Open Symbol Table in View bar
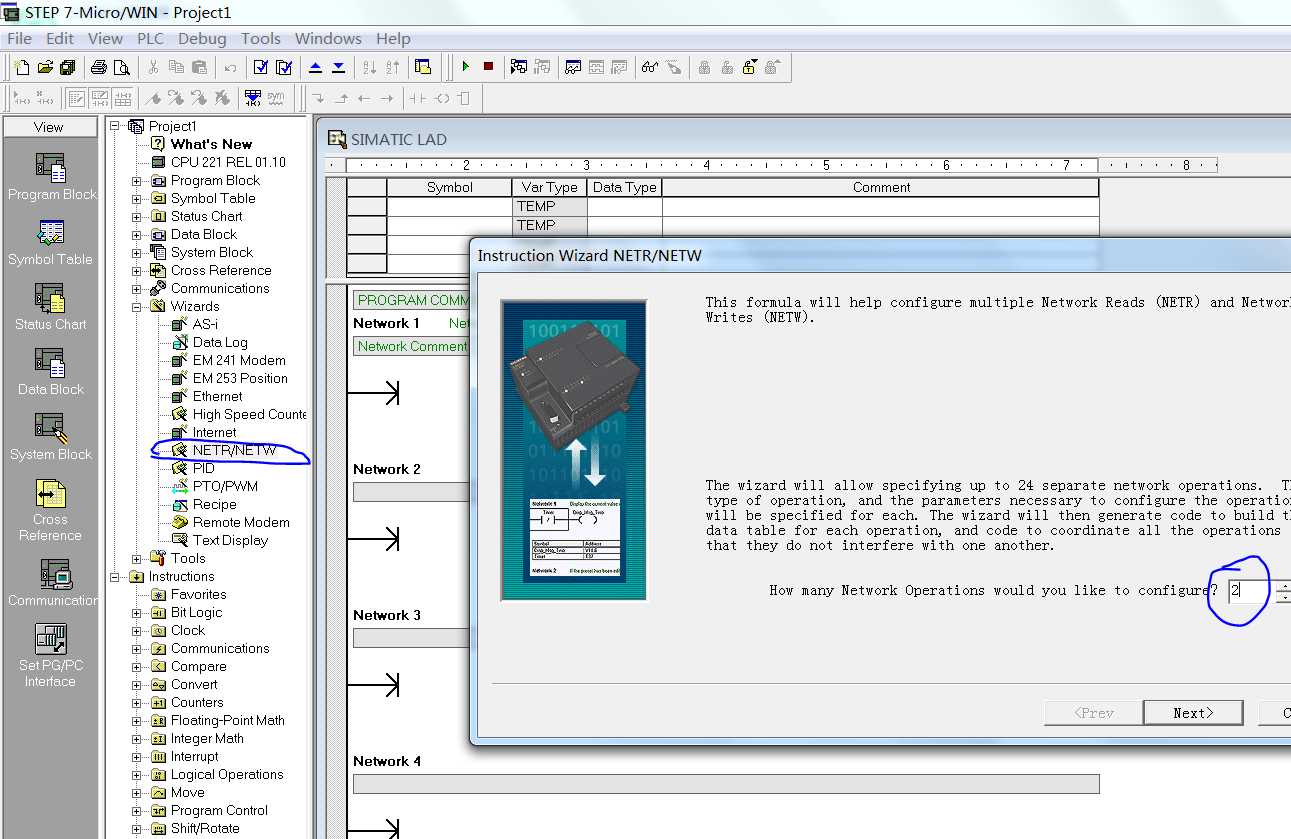This screenshot has width=1291, height=839. (x=51, y=242)
